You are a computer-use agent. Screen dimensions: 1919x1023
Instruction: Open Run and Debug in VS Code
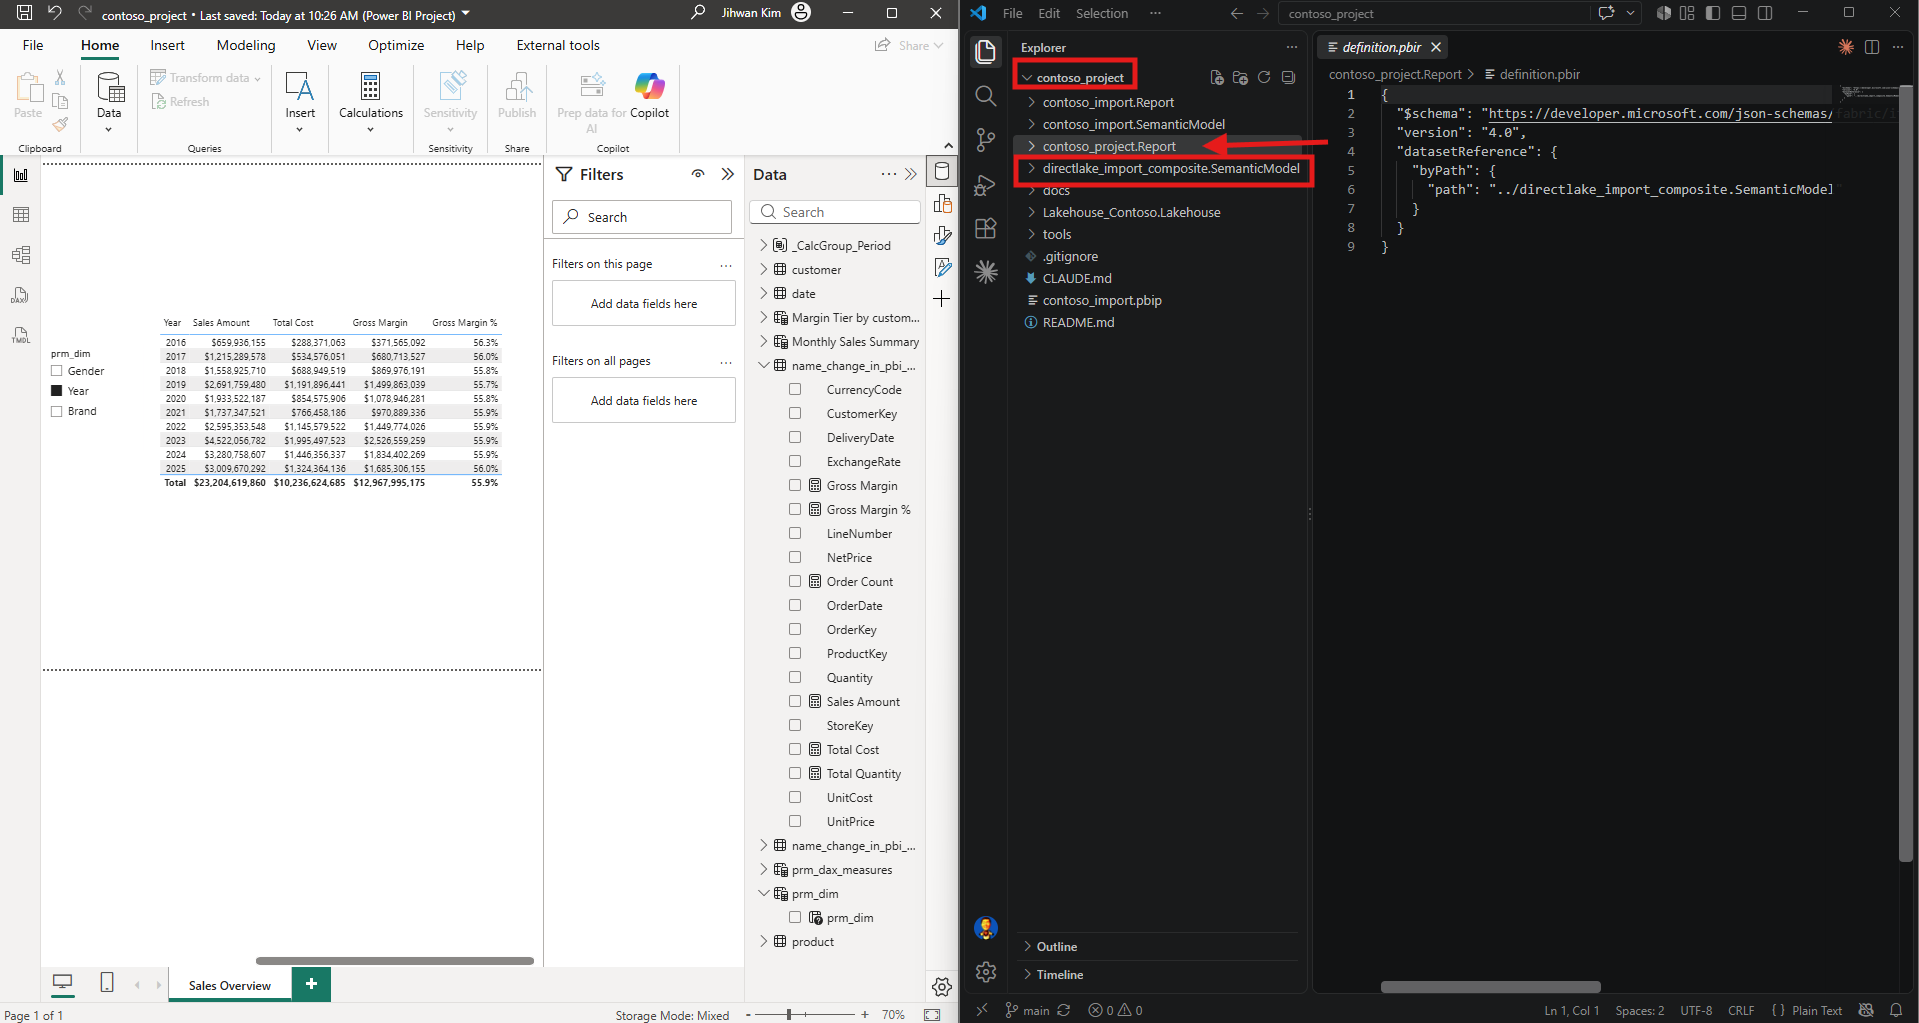[x=986, y=185]
